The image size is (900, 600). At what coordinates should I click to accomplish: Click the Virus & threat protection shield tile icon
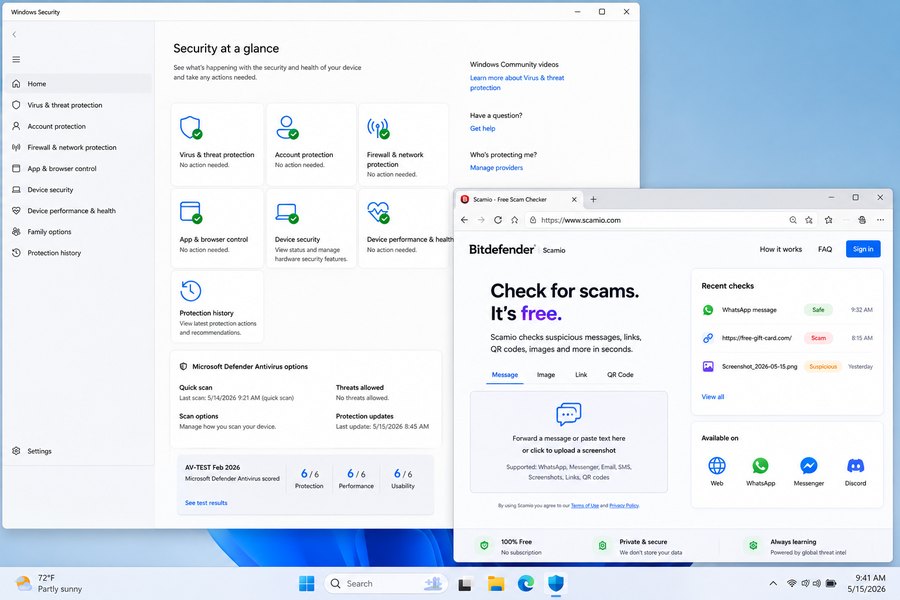pyautogui.click(x=191, y=127)
